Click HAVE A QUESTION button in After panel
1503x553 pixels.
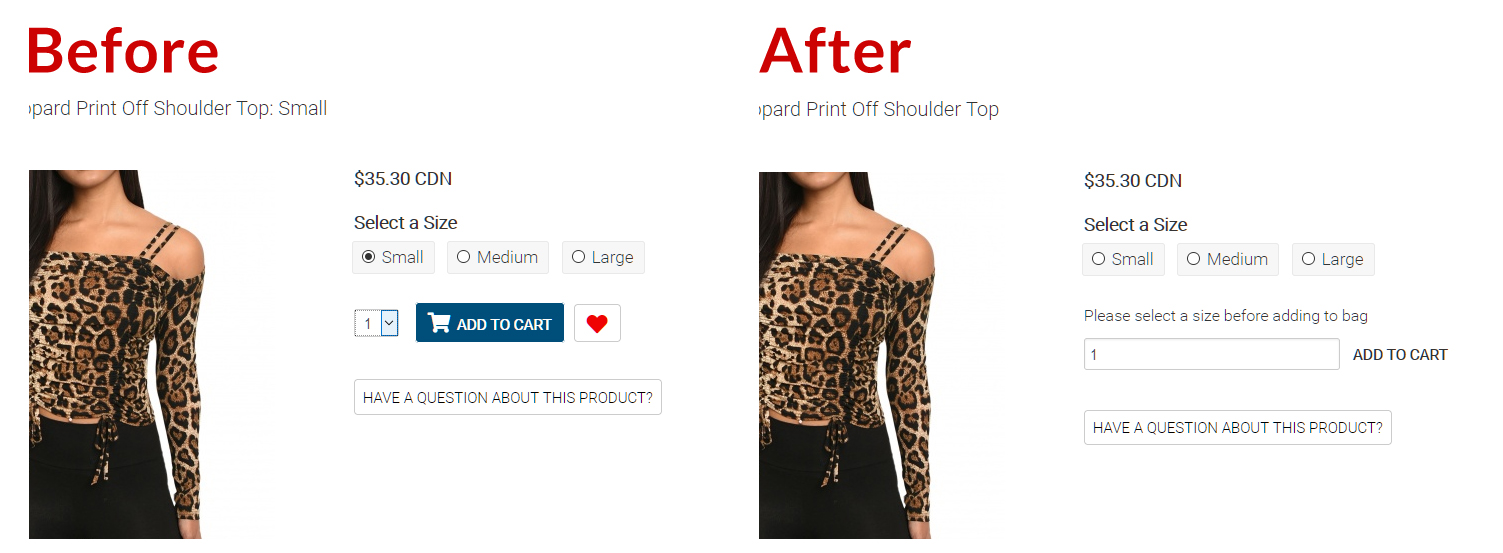pyautogui.click(x=1238, y=427)
